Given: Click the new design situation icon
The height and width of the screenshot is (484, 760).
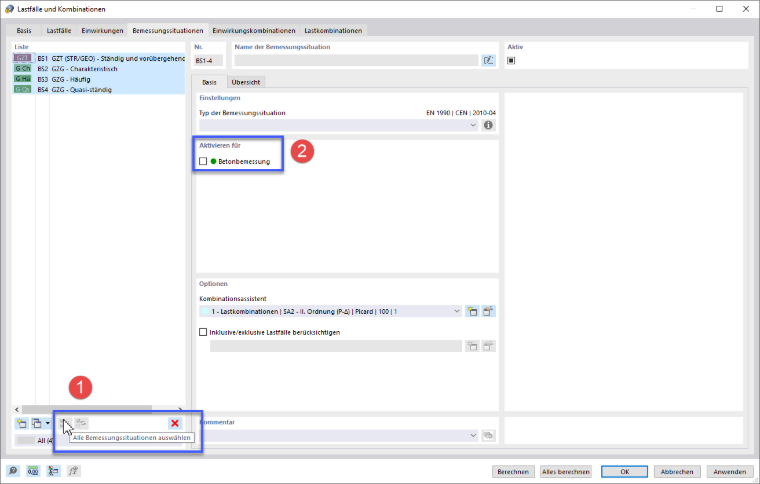Looking at the screenshot, I should coord(22,423).
